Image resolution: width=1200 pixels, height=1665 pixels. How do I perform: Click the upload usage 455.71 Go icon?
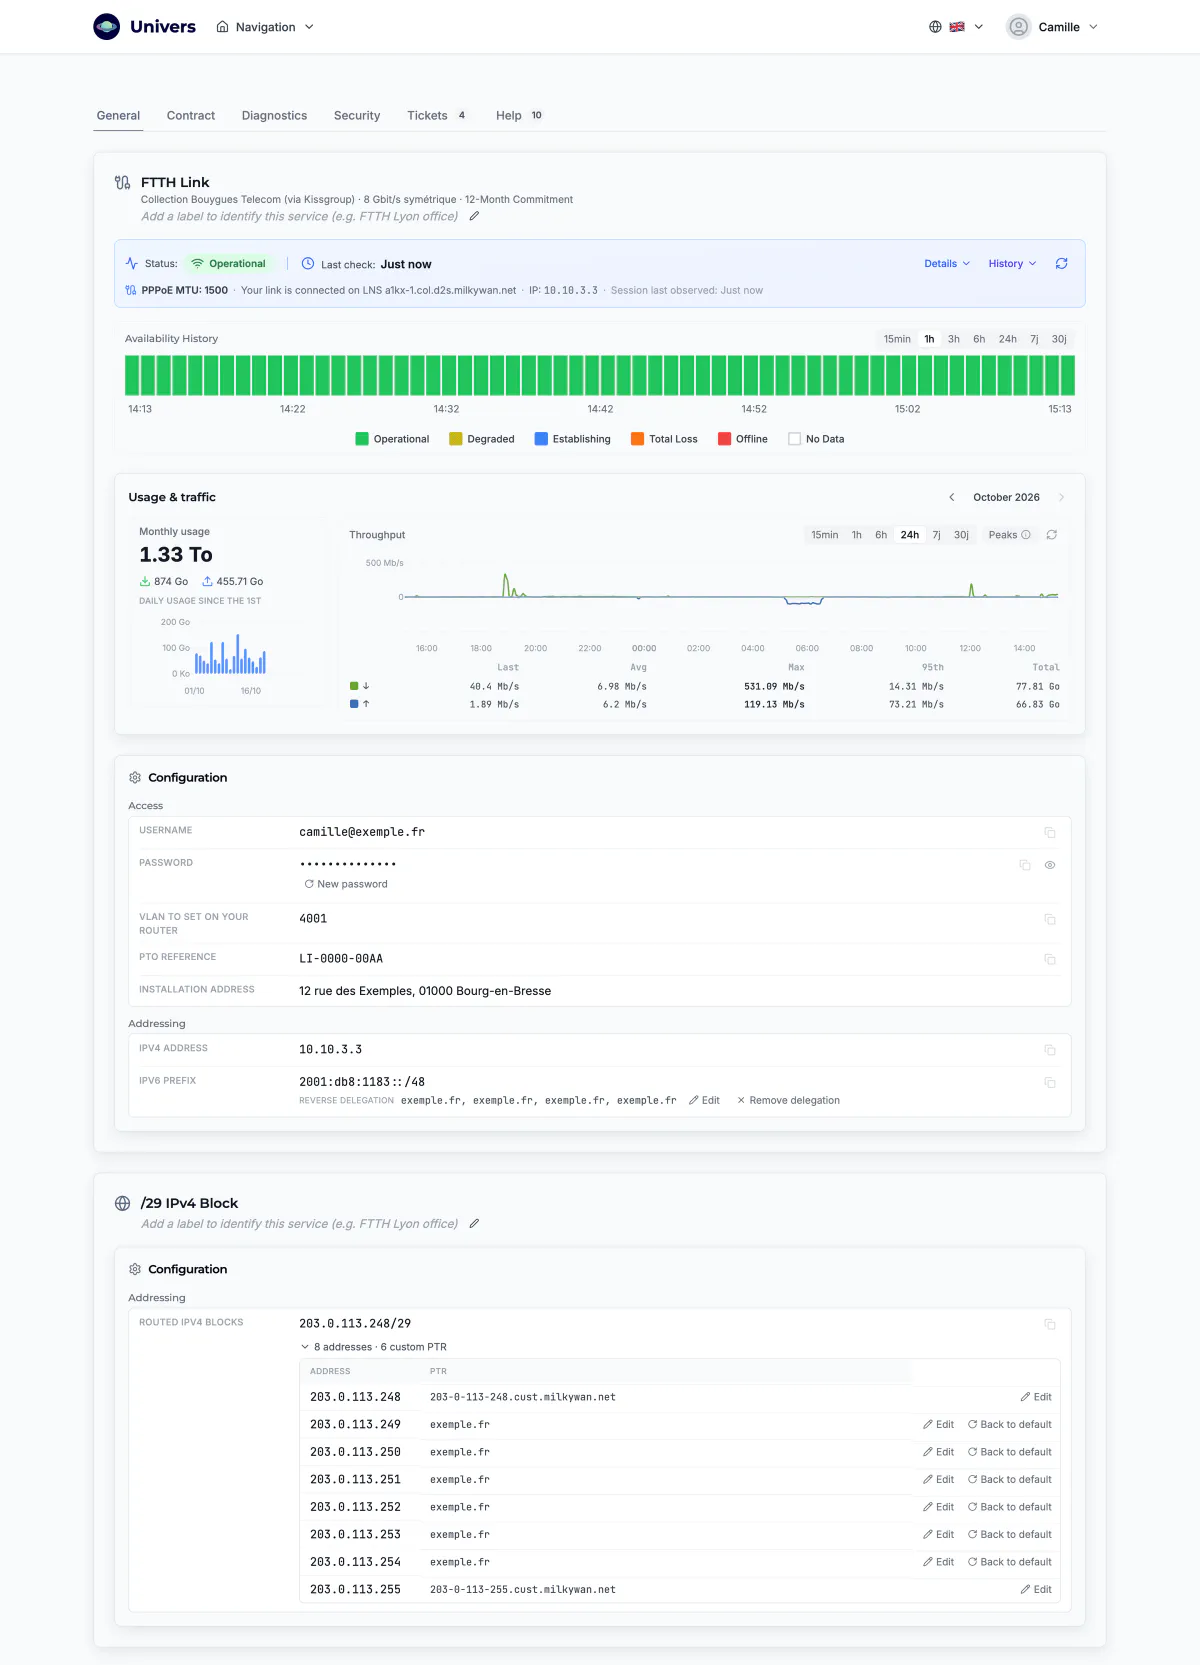coord(207,581)
